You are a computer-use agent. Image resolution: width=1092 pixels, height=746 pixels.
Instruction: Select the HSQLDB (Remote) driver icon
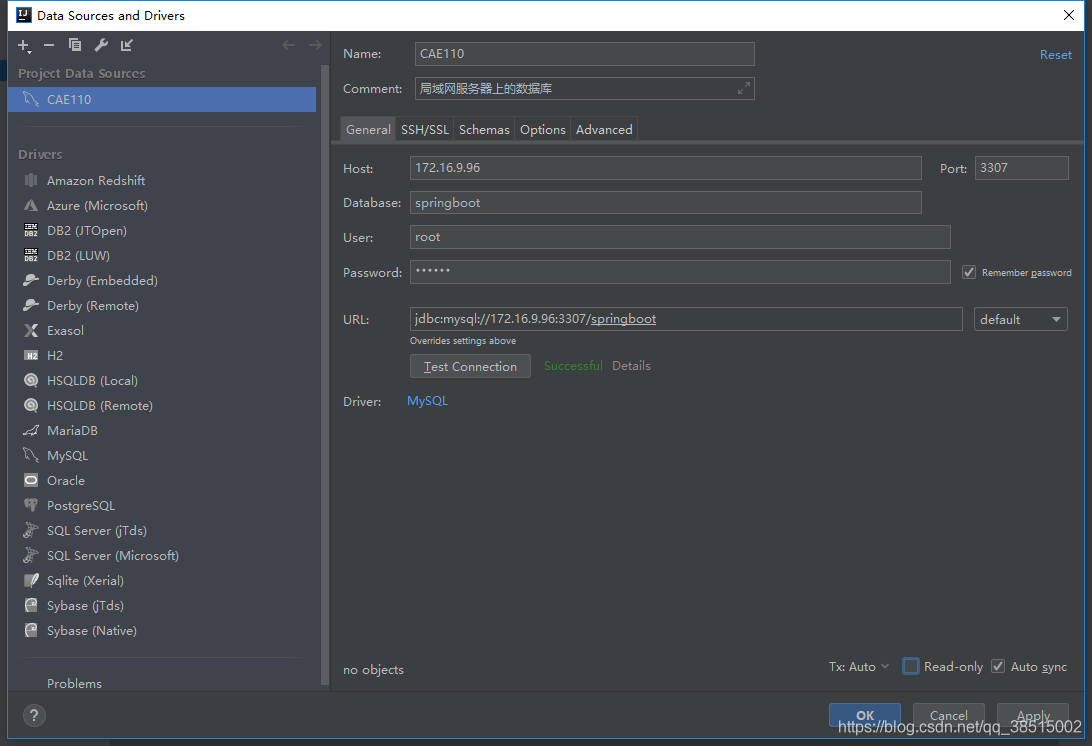coord(31,405)
